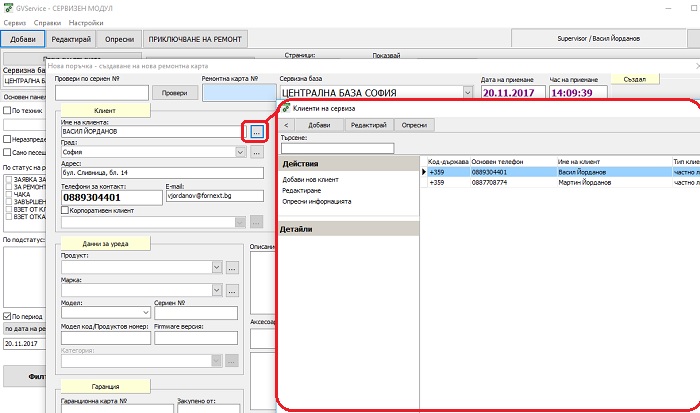Open city browse button beside София

click(256, 152)
